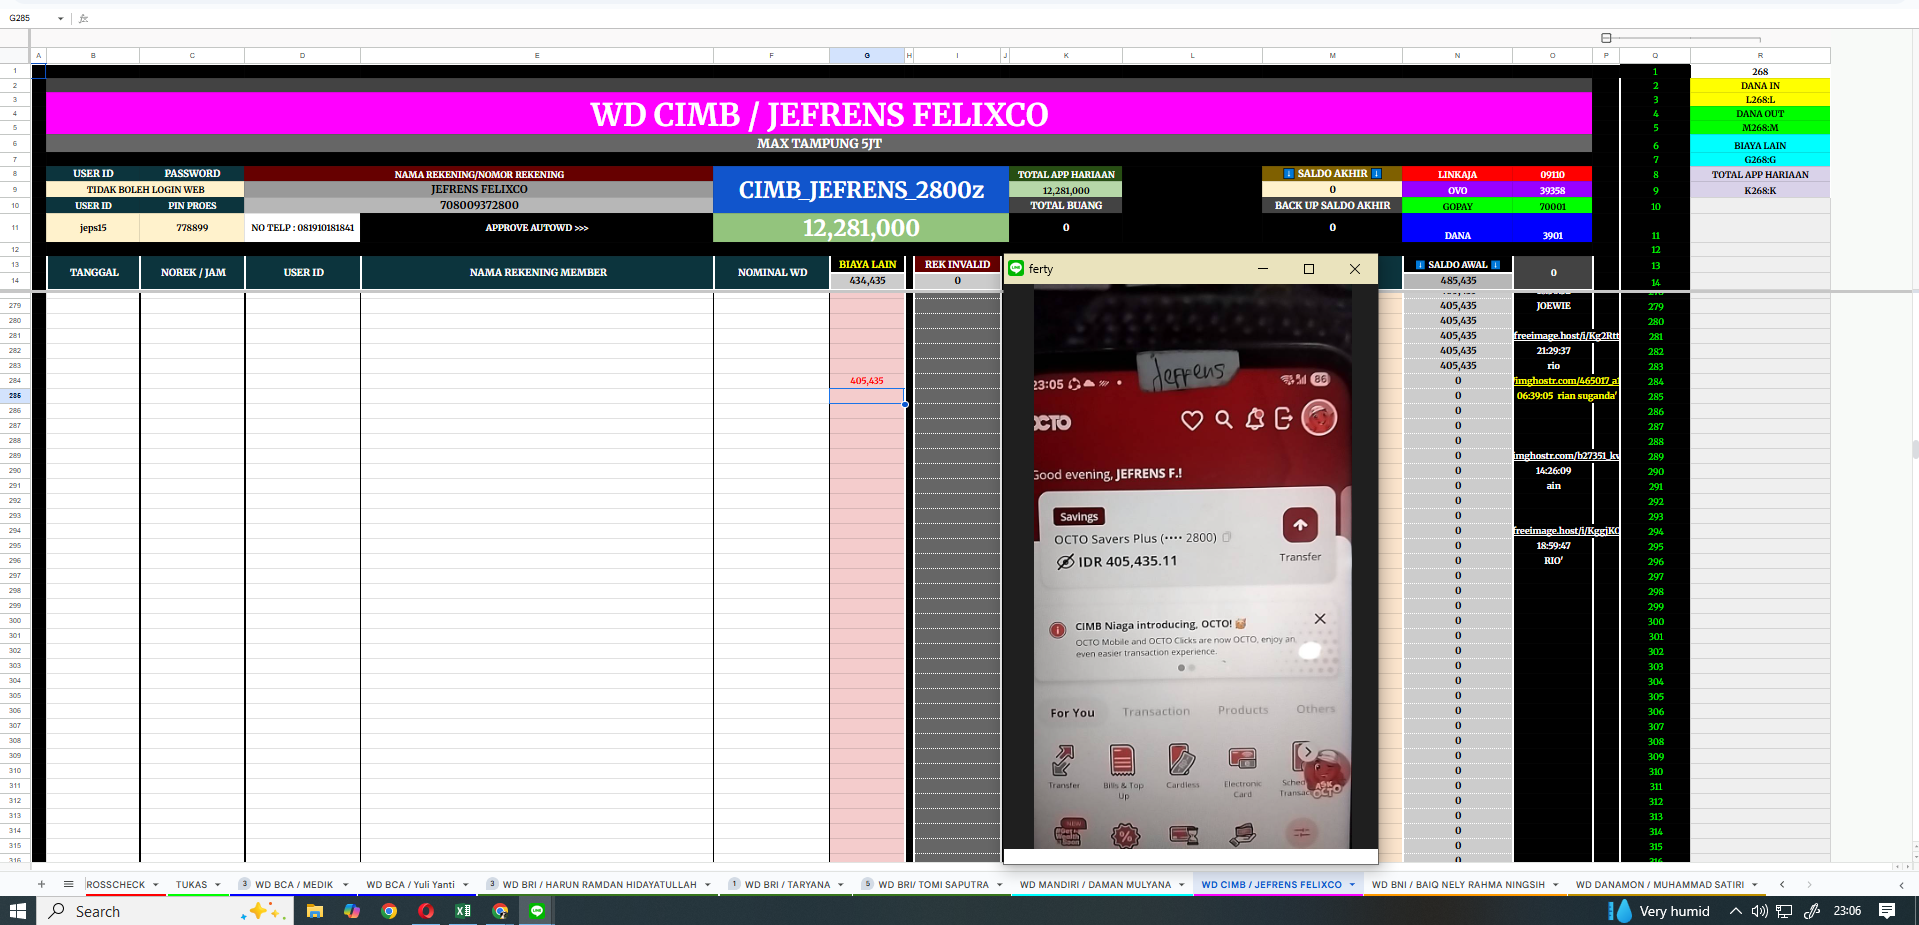Tap the percent promo icon in OCTO app

(x=1125, y=835)
